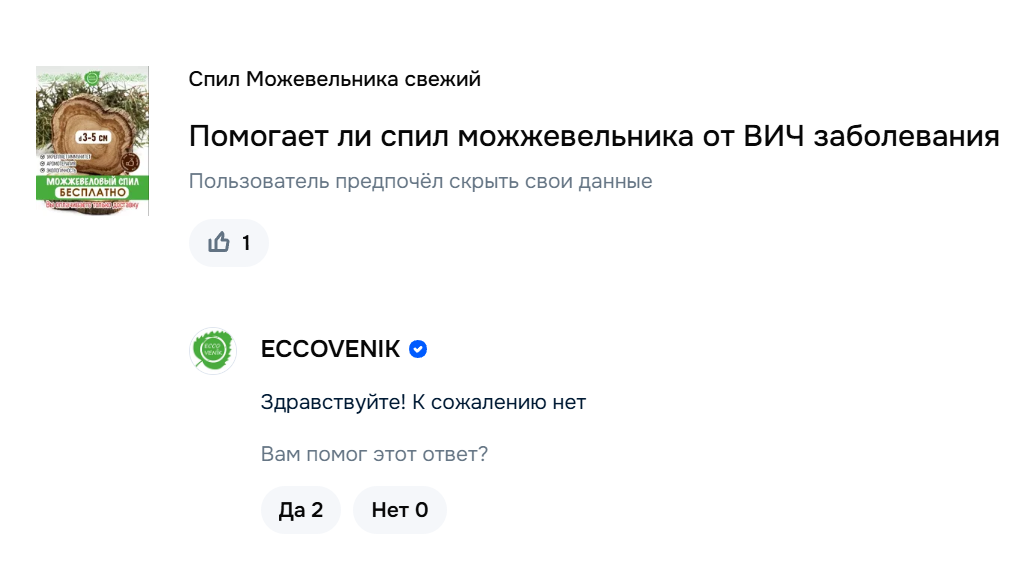
Task: Click the thumbs-up icon under the question
Action: [219, 243]
